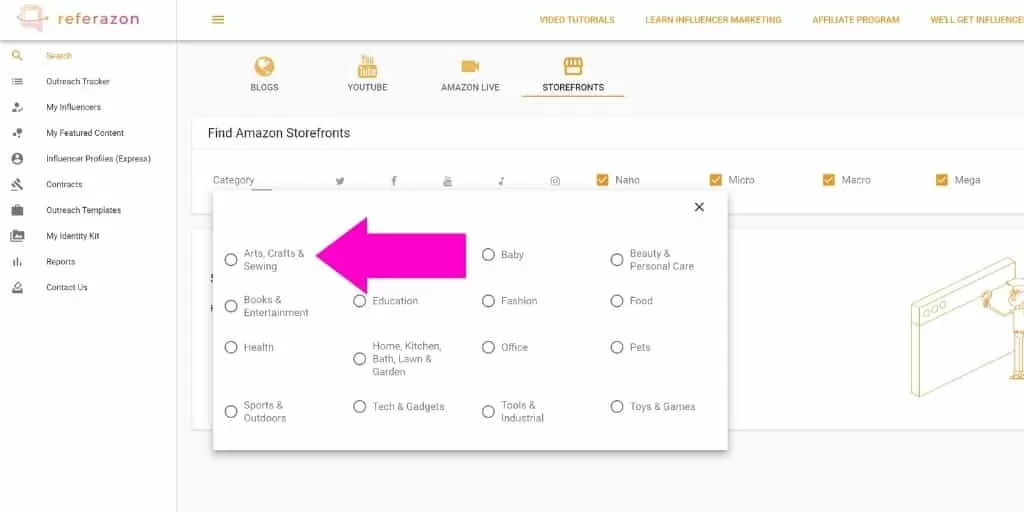Open My Featured Content in sidebar
1024x512 pixels.
pos(85,133)
